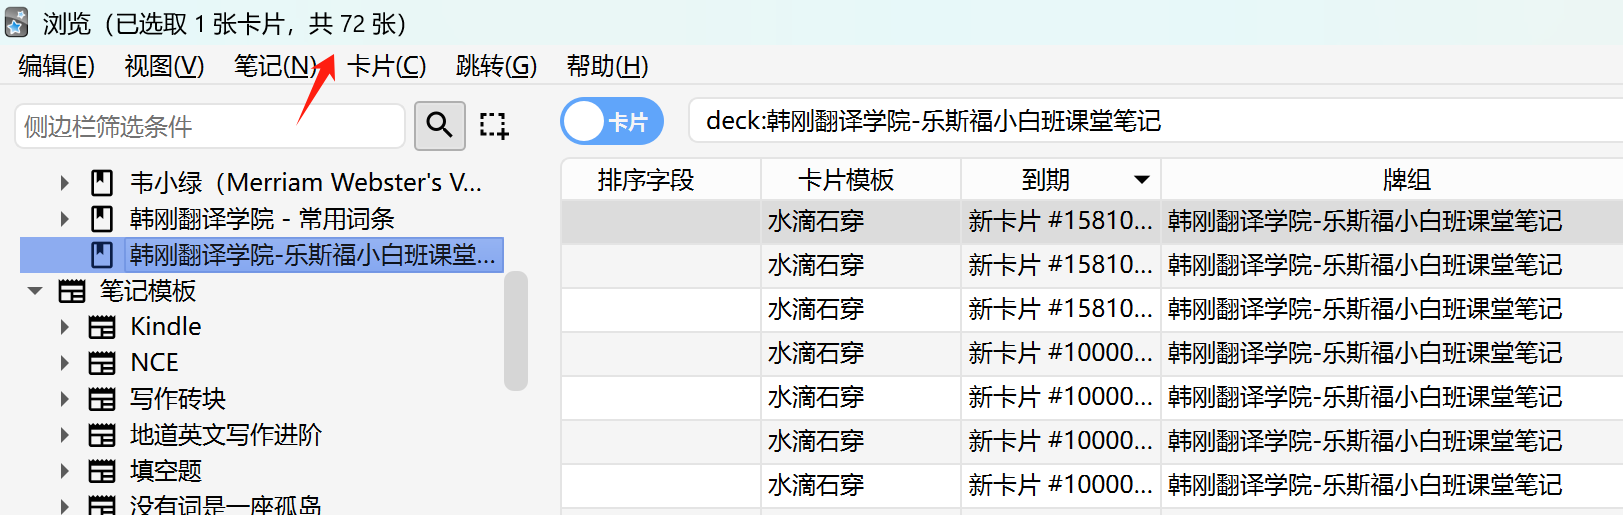This screenshot has height=515, width=1623.
Task: Open the 跳转(G) menu
Action: (496, 66)
